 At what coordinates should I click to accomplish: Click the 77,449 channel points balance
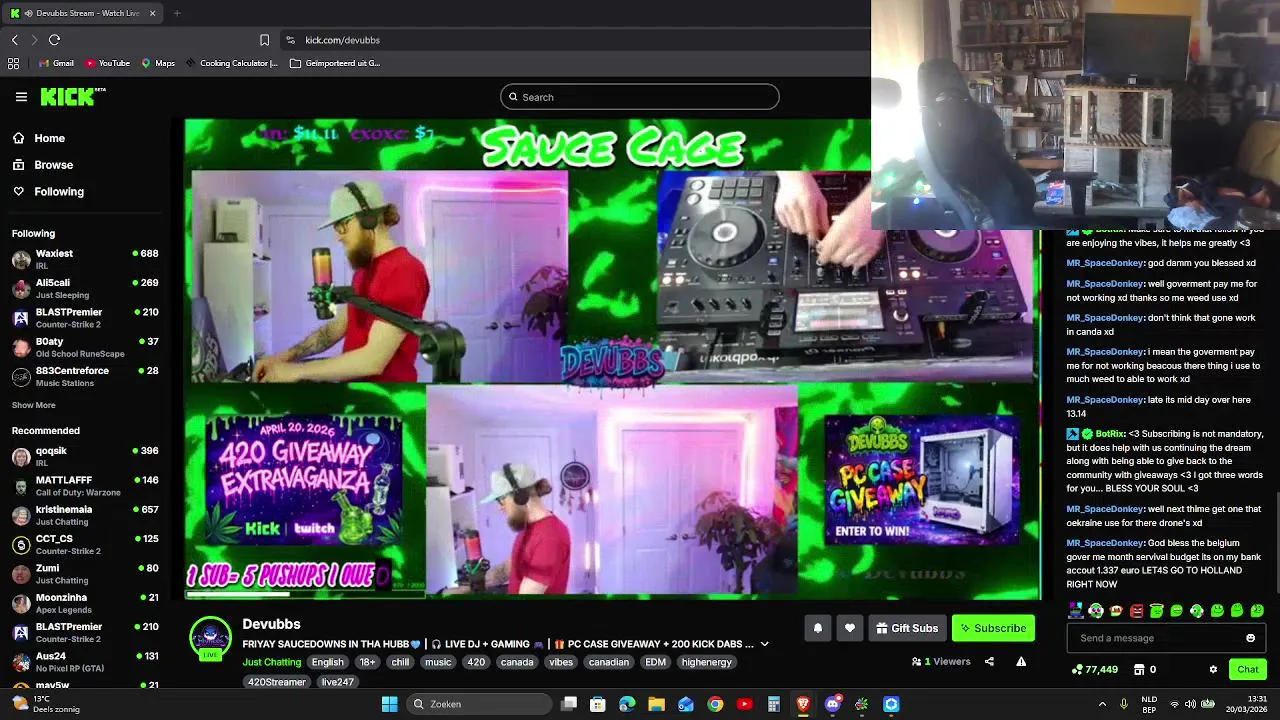click(x=1094, y=669)
